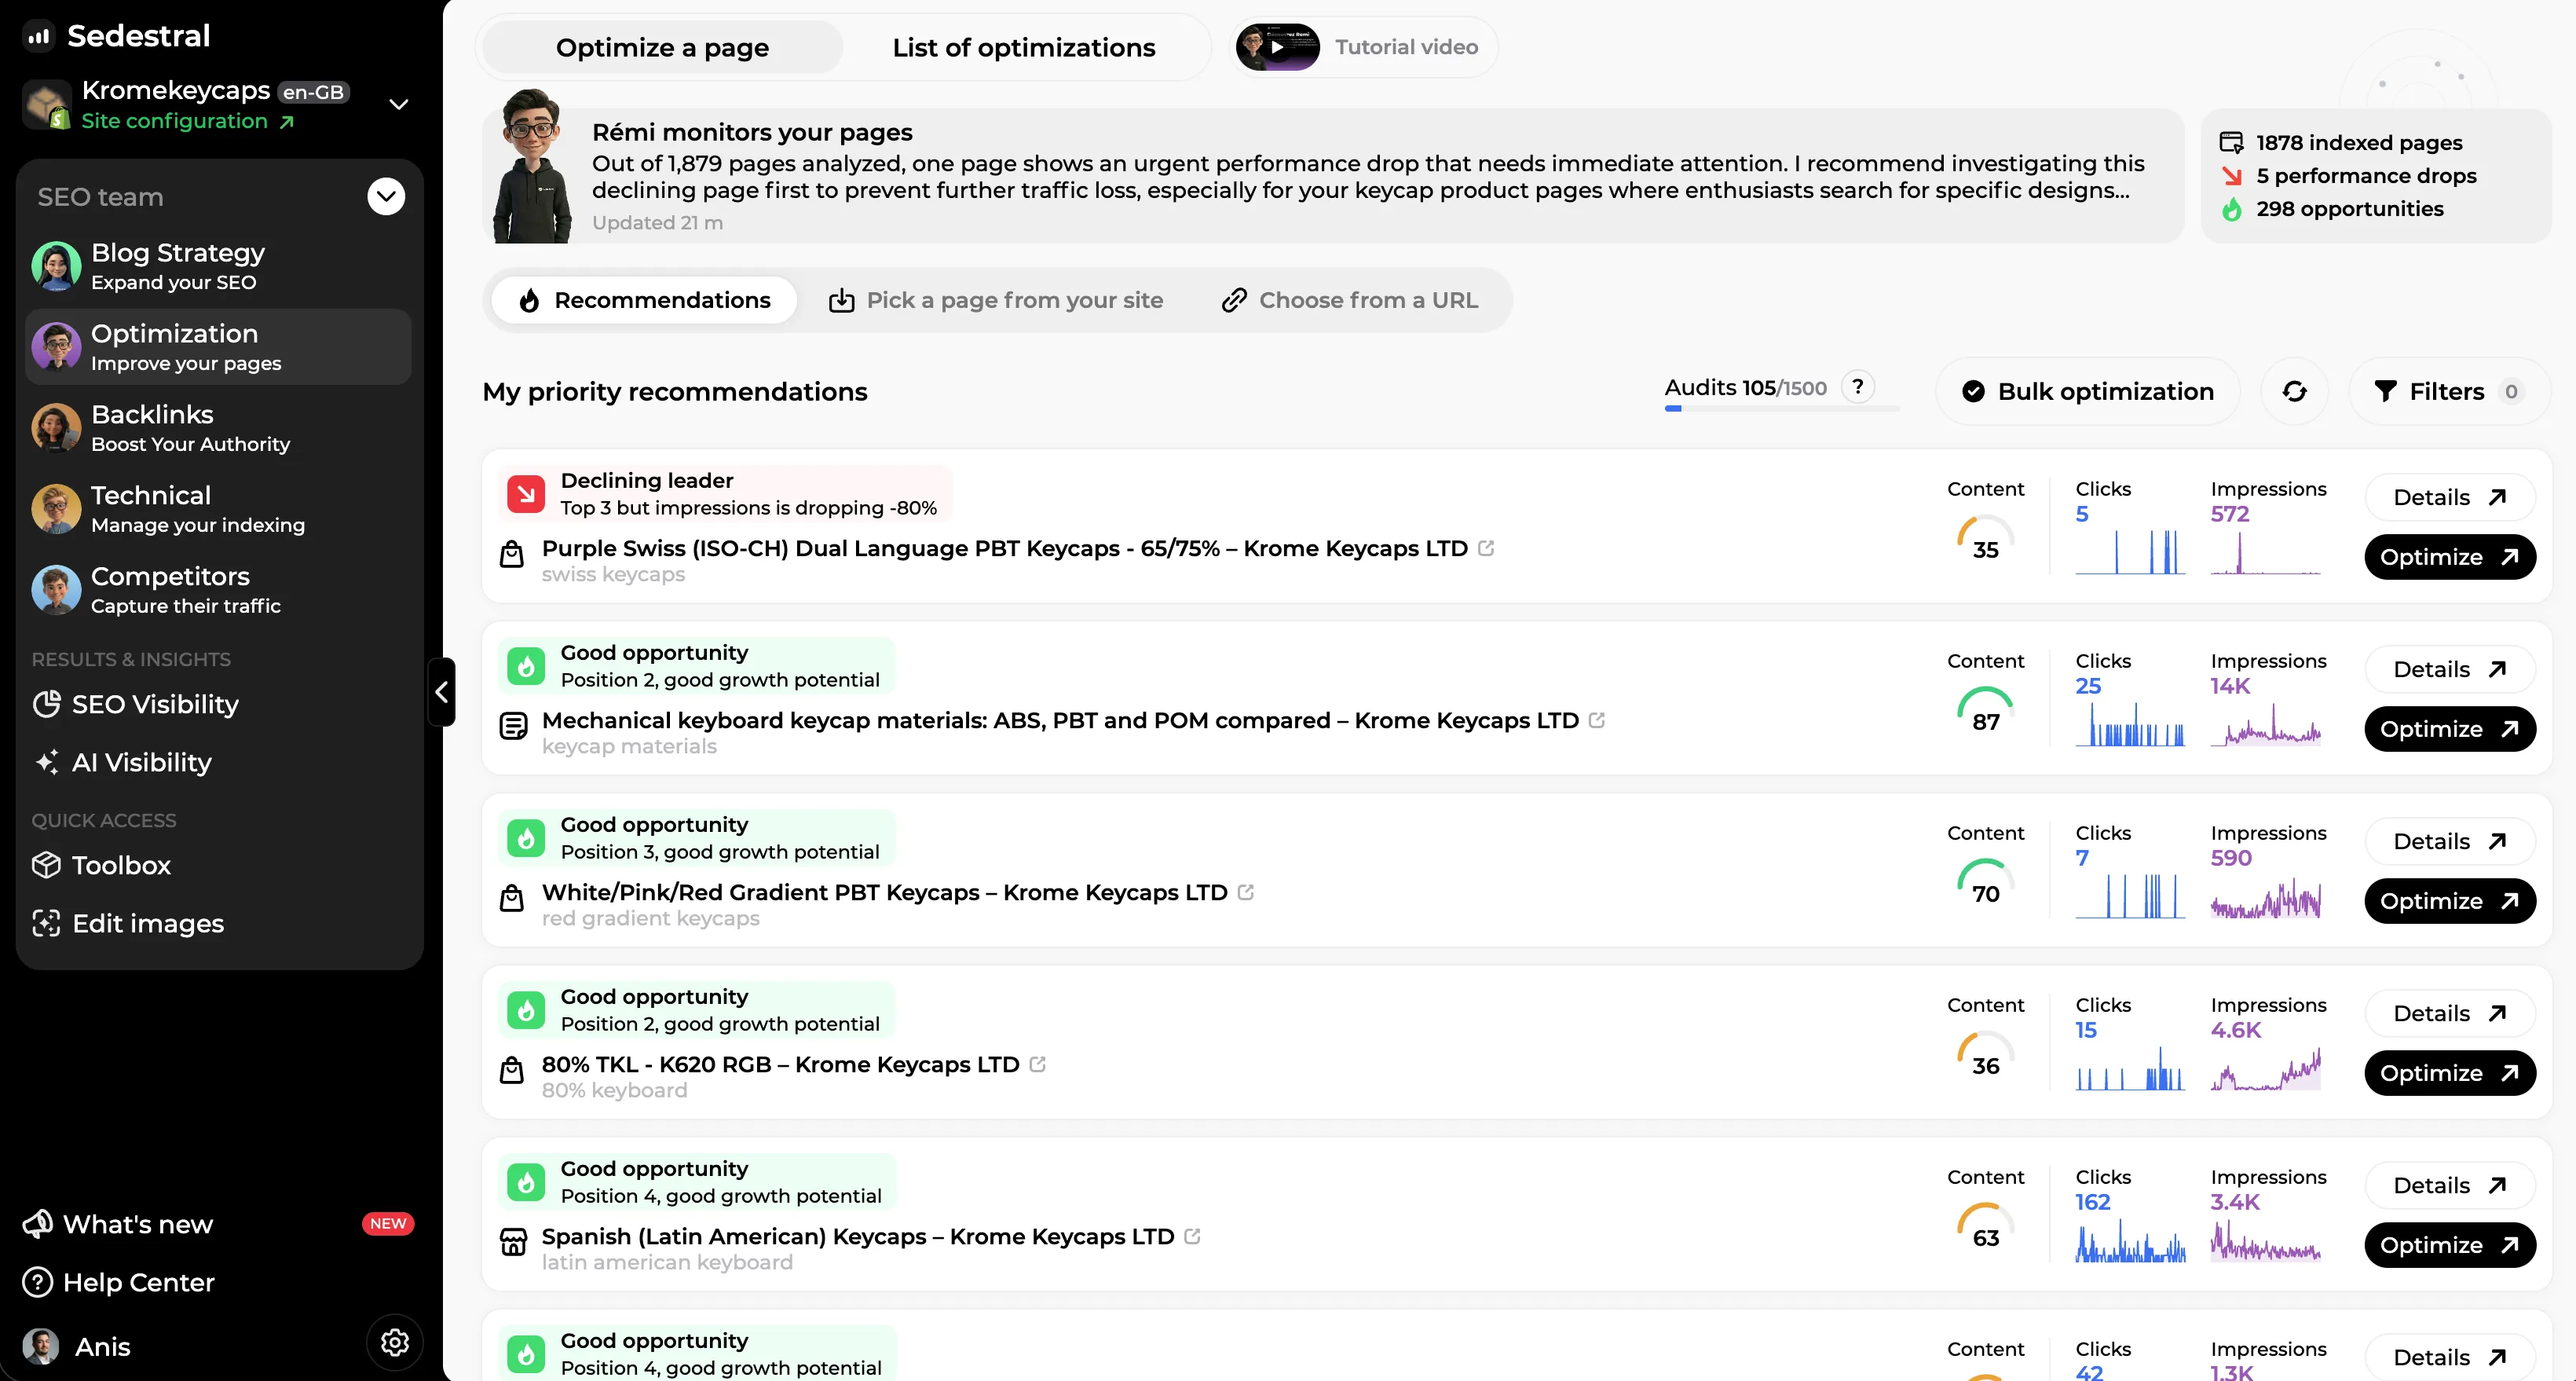Open the Kromekeycaps site switcher chevron

pyautogui.click(x=399, y=104)
